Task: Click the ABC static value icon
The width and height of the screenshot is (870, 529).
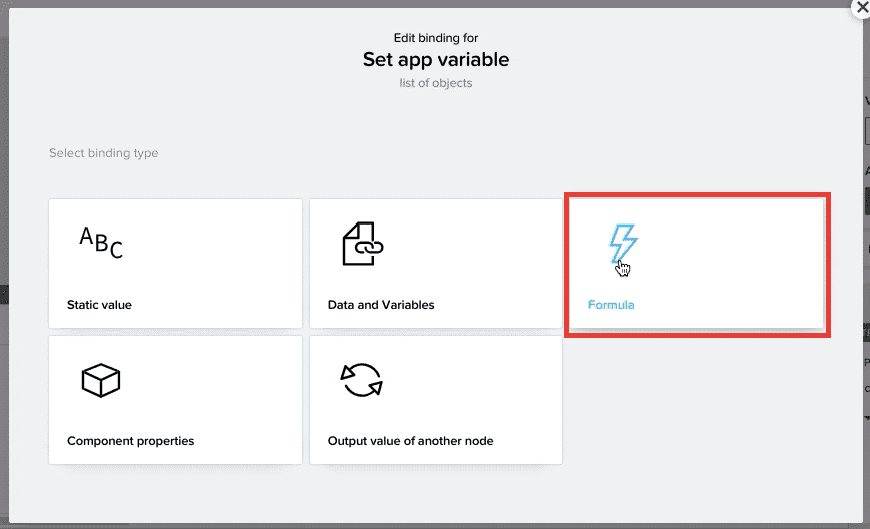Action: 100,243
